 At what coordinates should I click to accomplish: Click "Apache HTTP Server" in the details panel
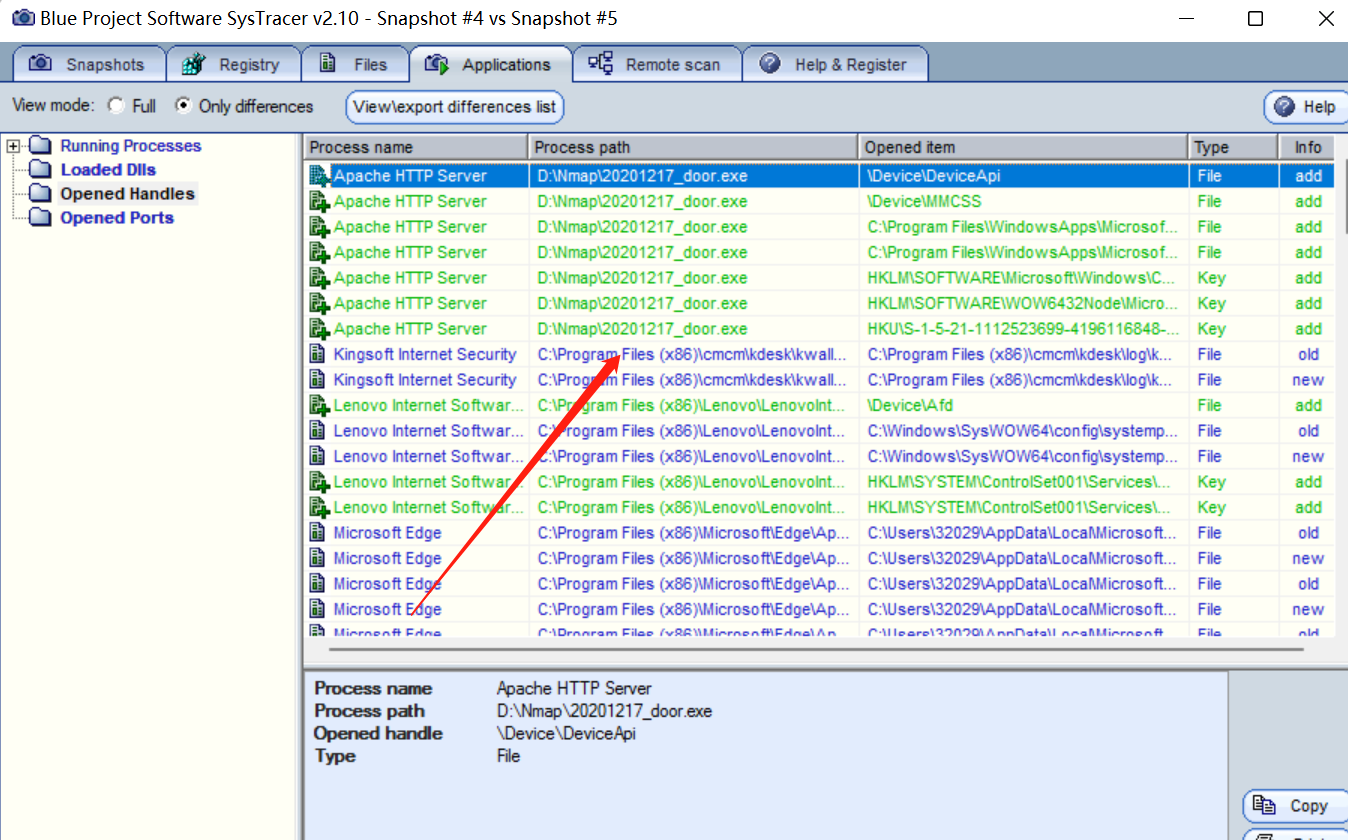(x=574, y=688)
